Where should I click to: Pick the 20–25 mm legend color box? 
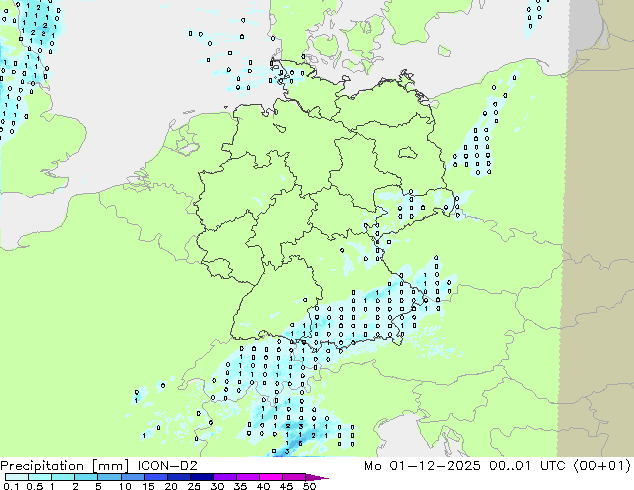pos(178,477)
